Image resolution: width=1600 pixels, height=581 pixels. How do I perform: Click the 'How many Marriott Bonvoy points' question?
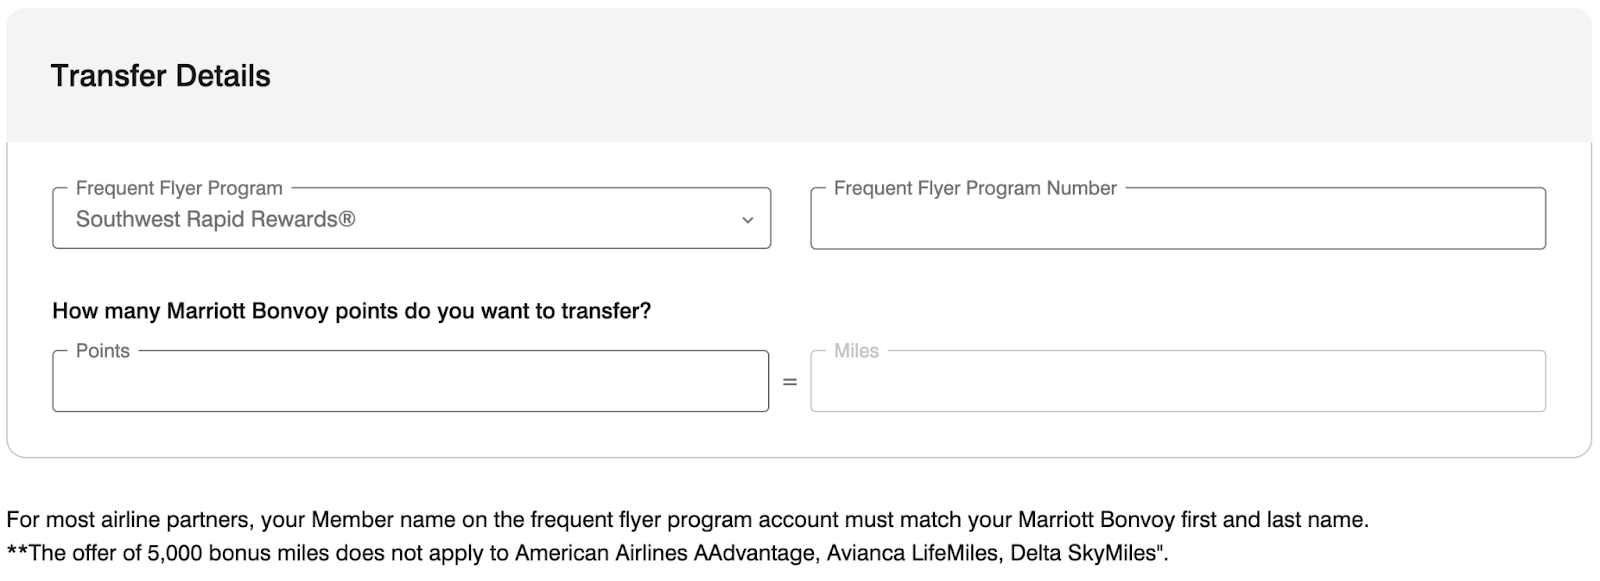pos(351,311)
